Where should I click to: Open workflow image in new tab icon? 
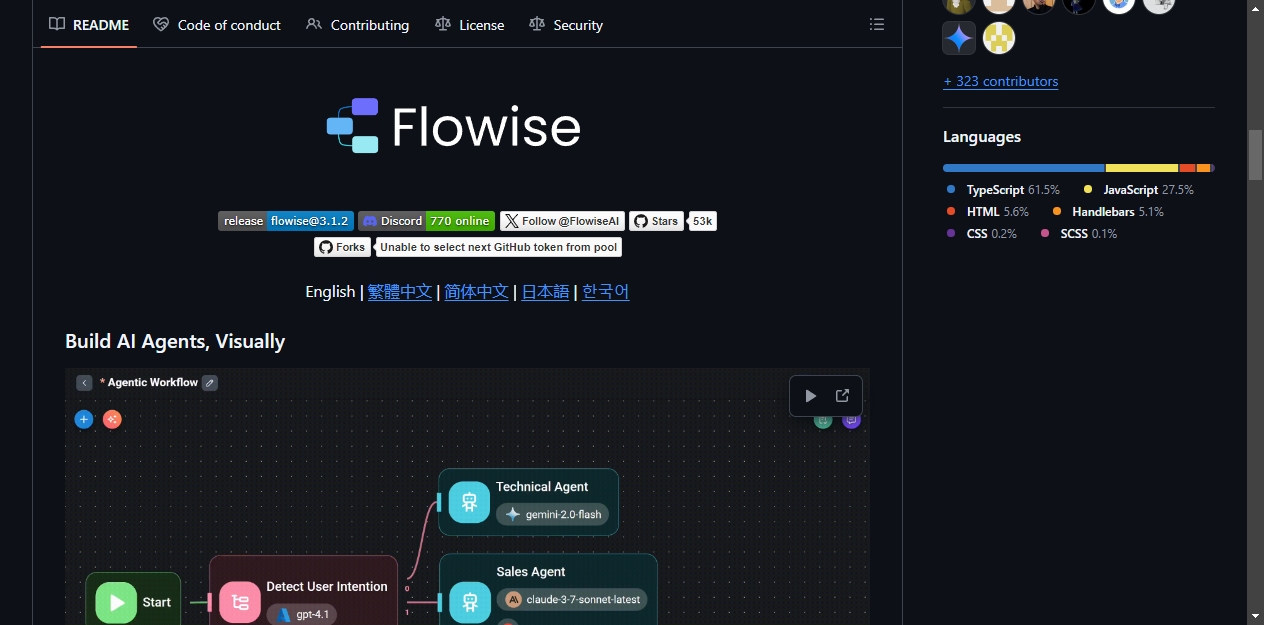pyautogui.click(x=843, y=395)
